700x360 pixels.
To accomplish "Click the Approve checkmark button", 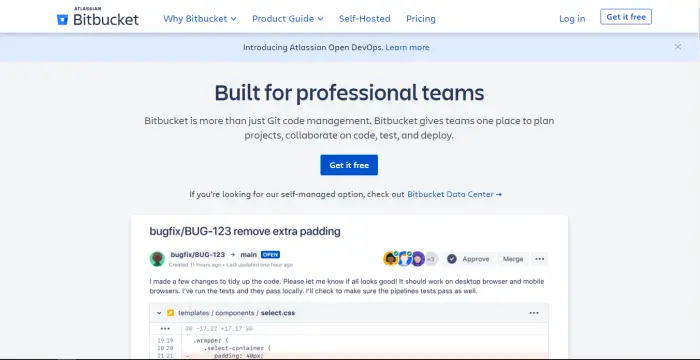I will click(x=469, y=259).
